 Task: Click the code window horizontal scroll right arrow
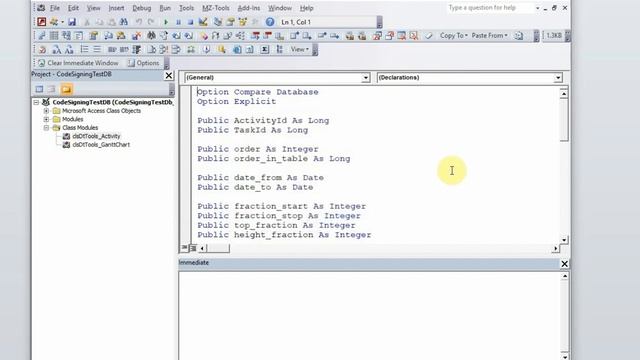(x=556, y=248)
